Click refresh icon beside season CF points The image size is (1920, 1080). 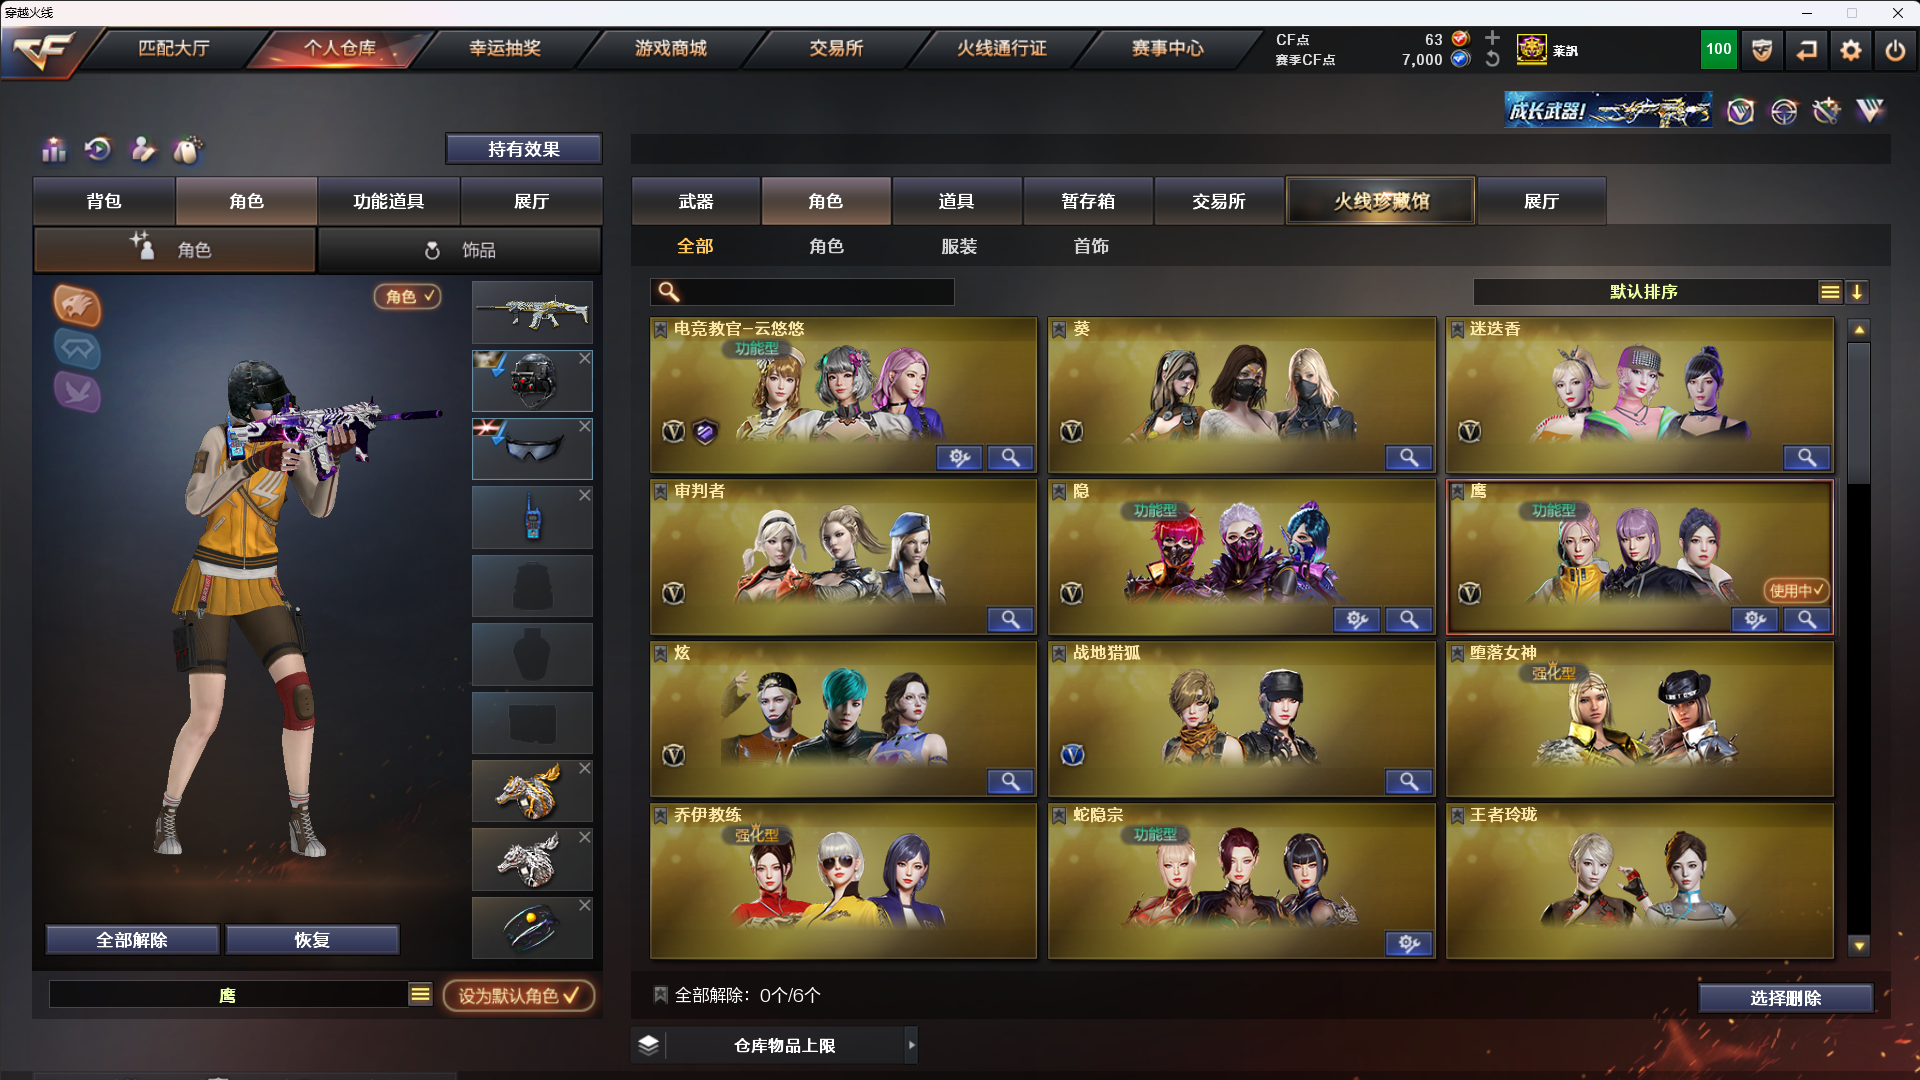[1492, 59]
